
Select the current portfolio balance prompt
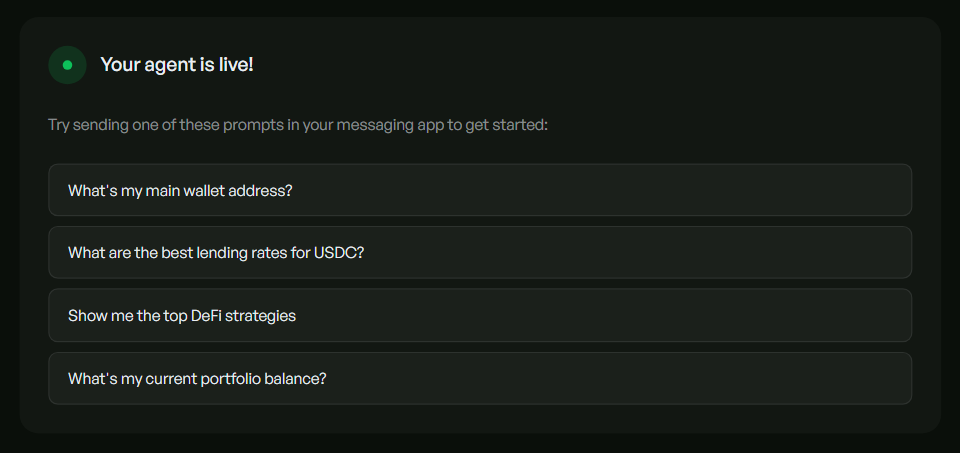tap(197, 379)
